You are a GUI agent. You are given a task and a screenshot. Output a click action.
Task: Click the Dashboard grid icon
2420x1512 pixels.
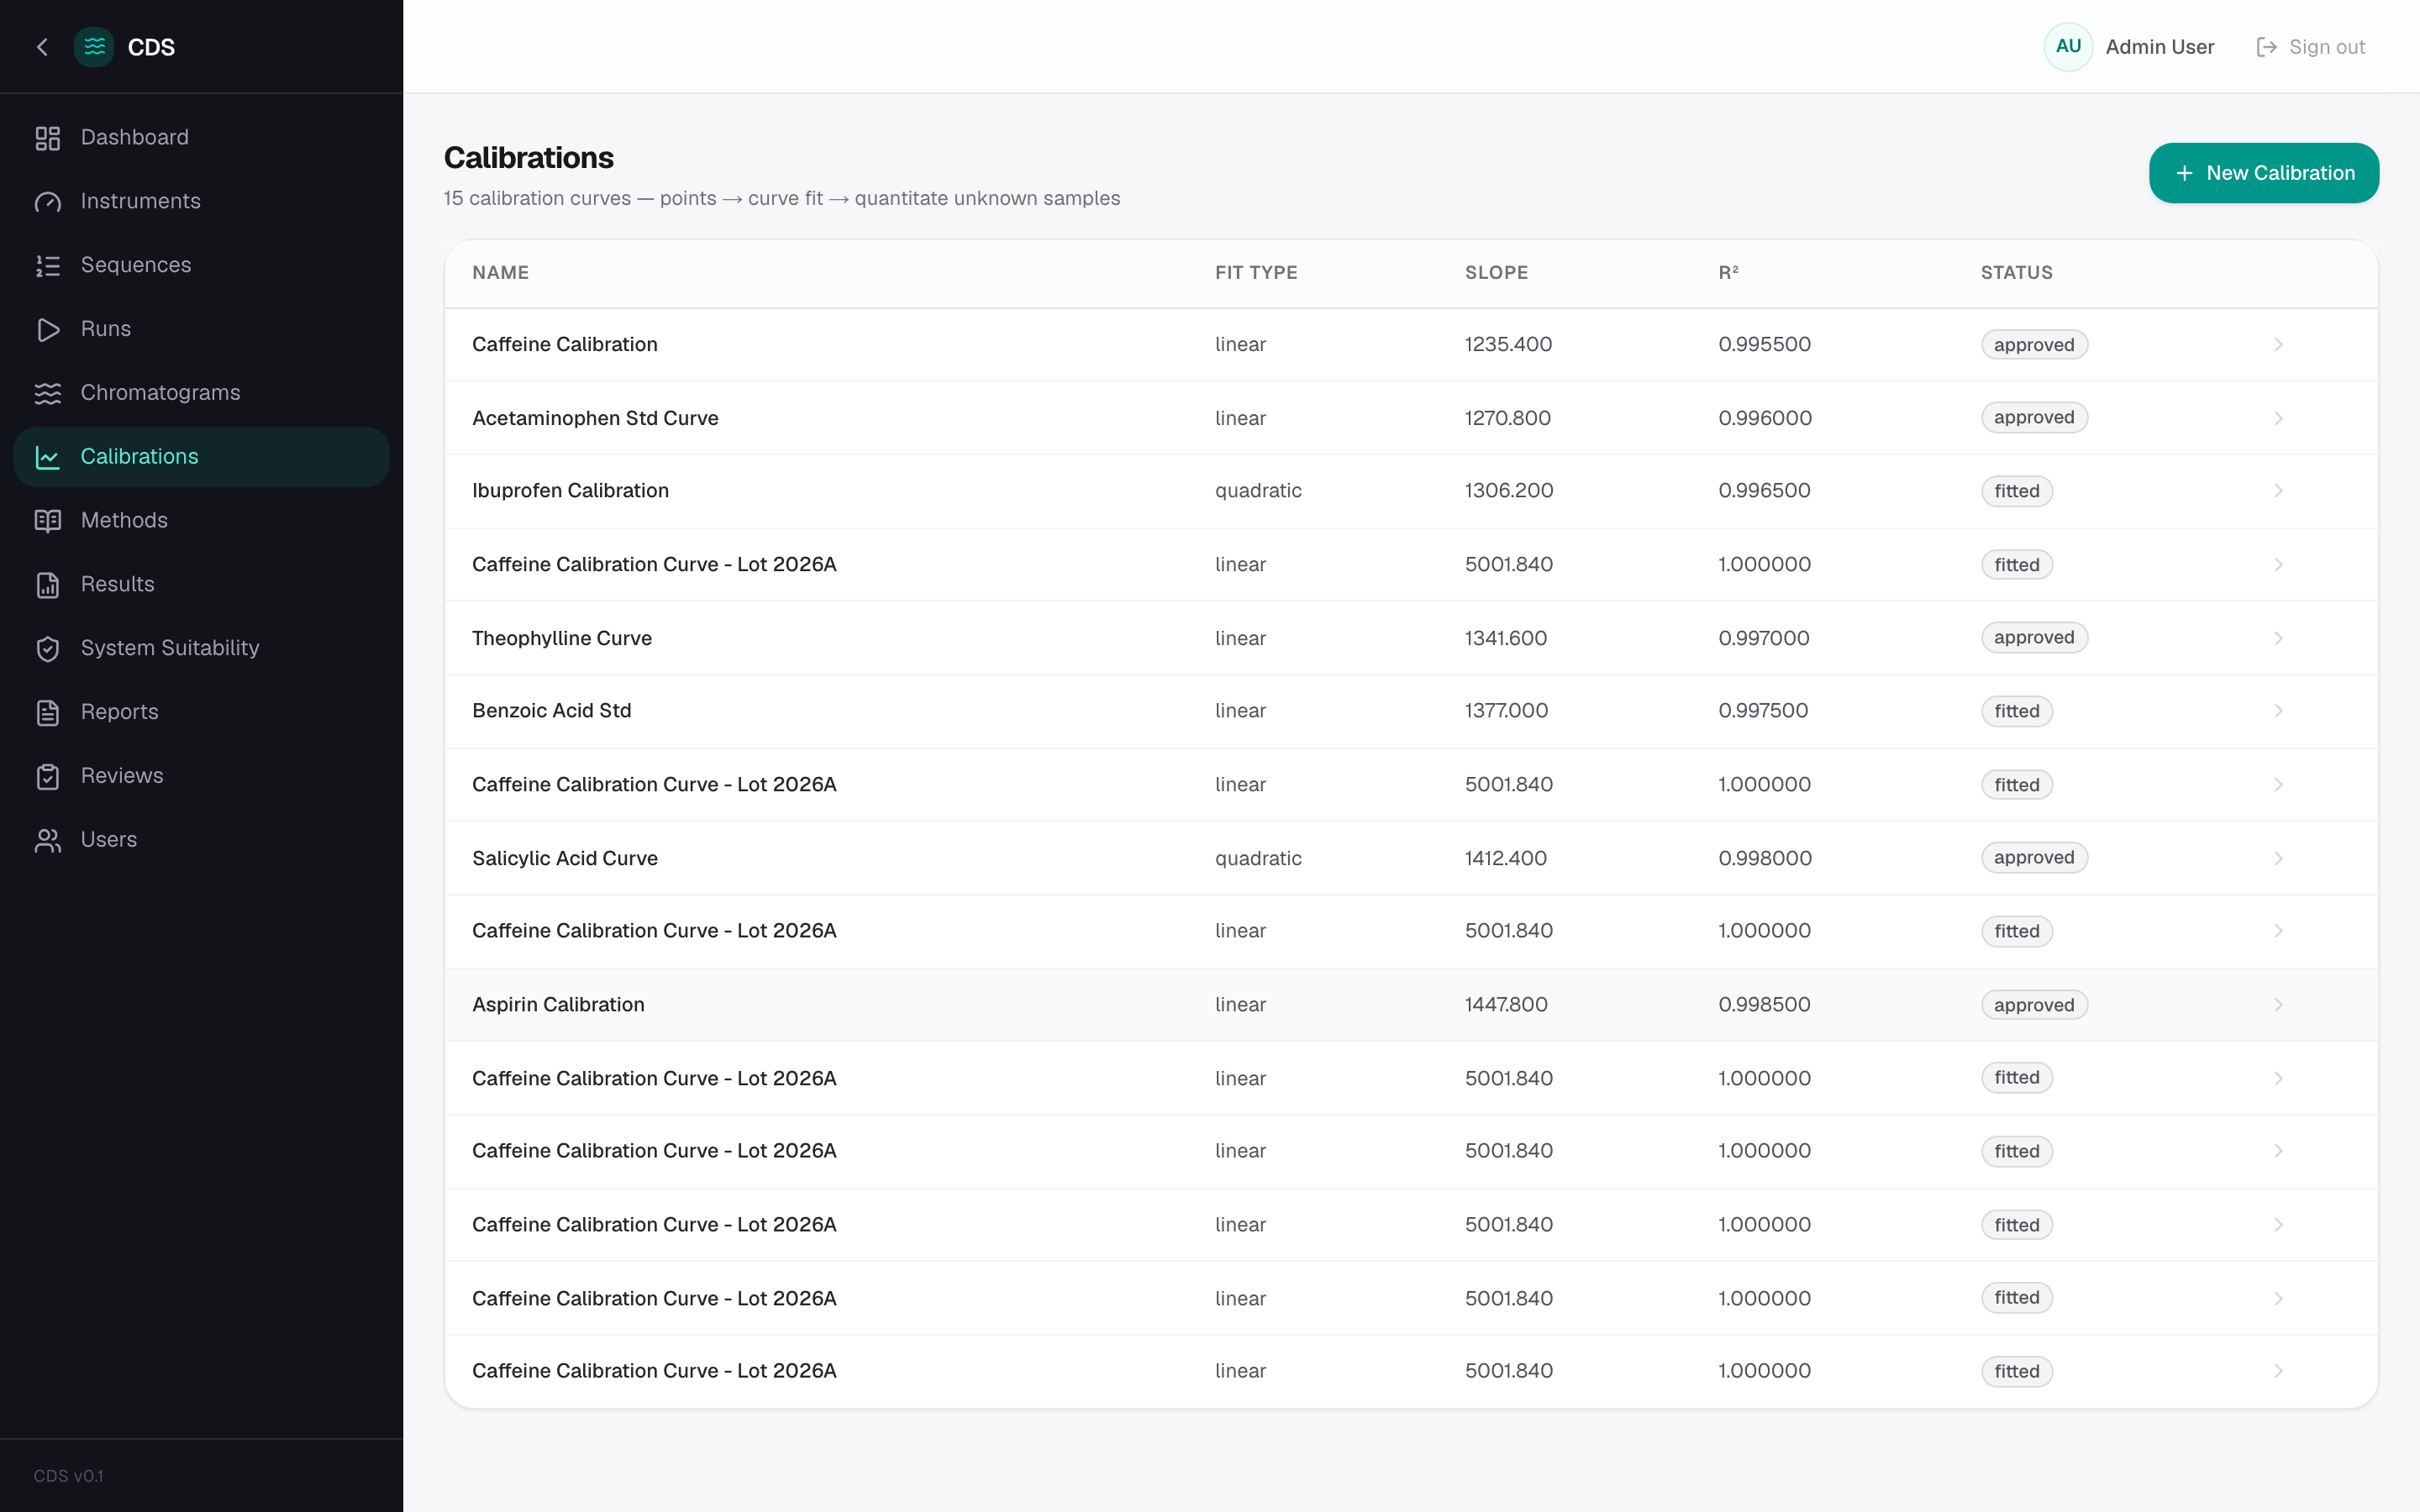(48, 138)
